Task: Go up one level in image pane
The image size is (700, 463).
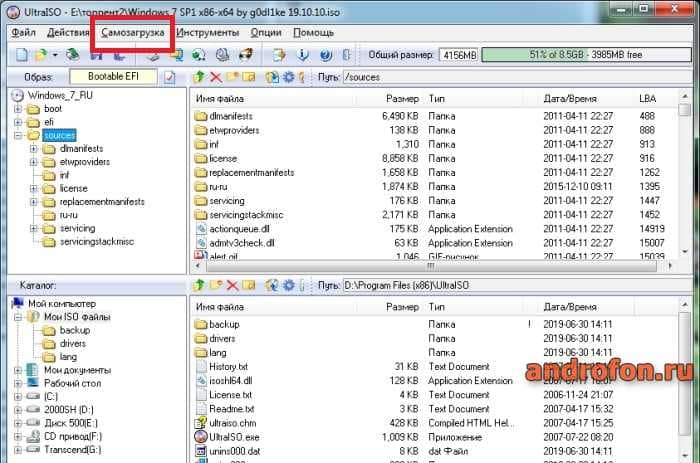Action: 199,77
